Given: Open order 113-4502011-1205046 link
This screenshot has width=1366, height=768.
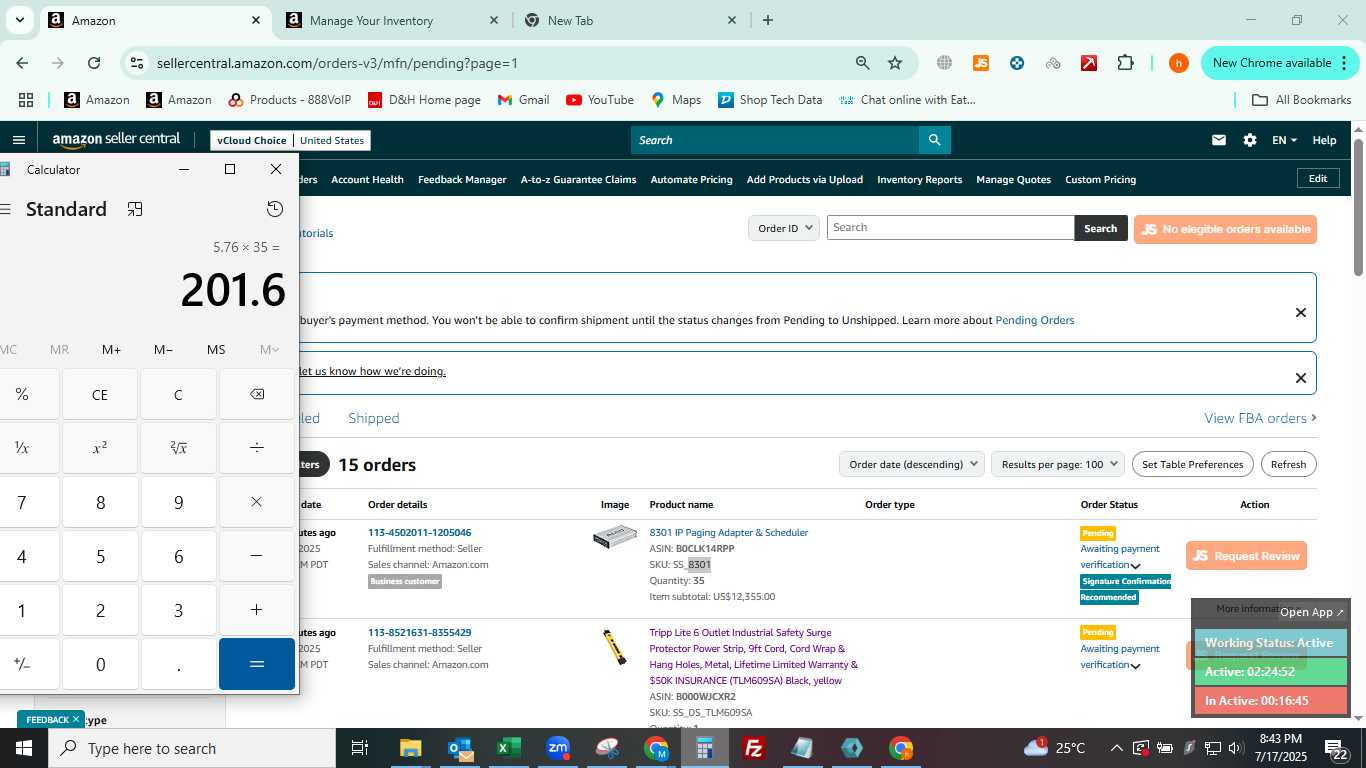Looking at the screenshot, I should point(419,533).
